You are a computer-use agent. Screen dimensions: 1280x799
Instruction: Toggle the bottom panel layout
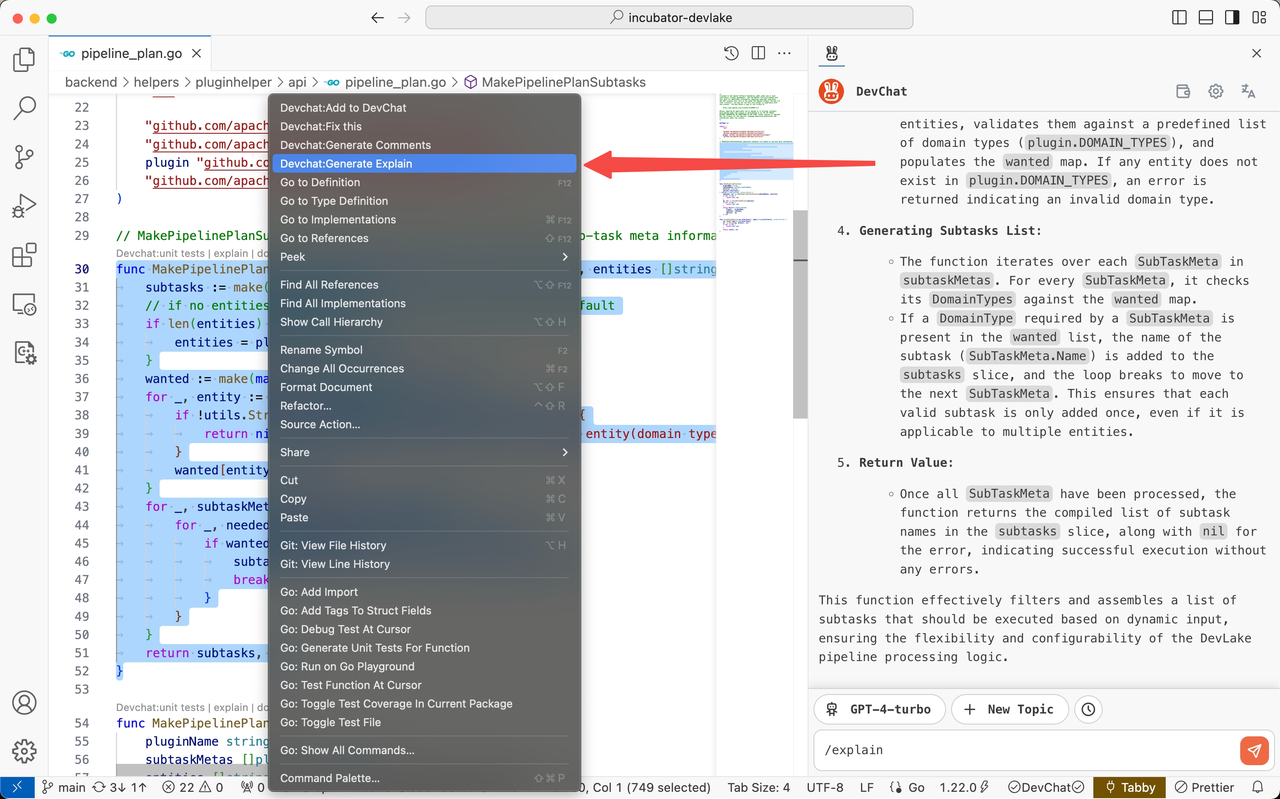tap(1206, 18)
